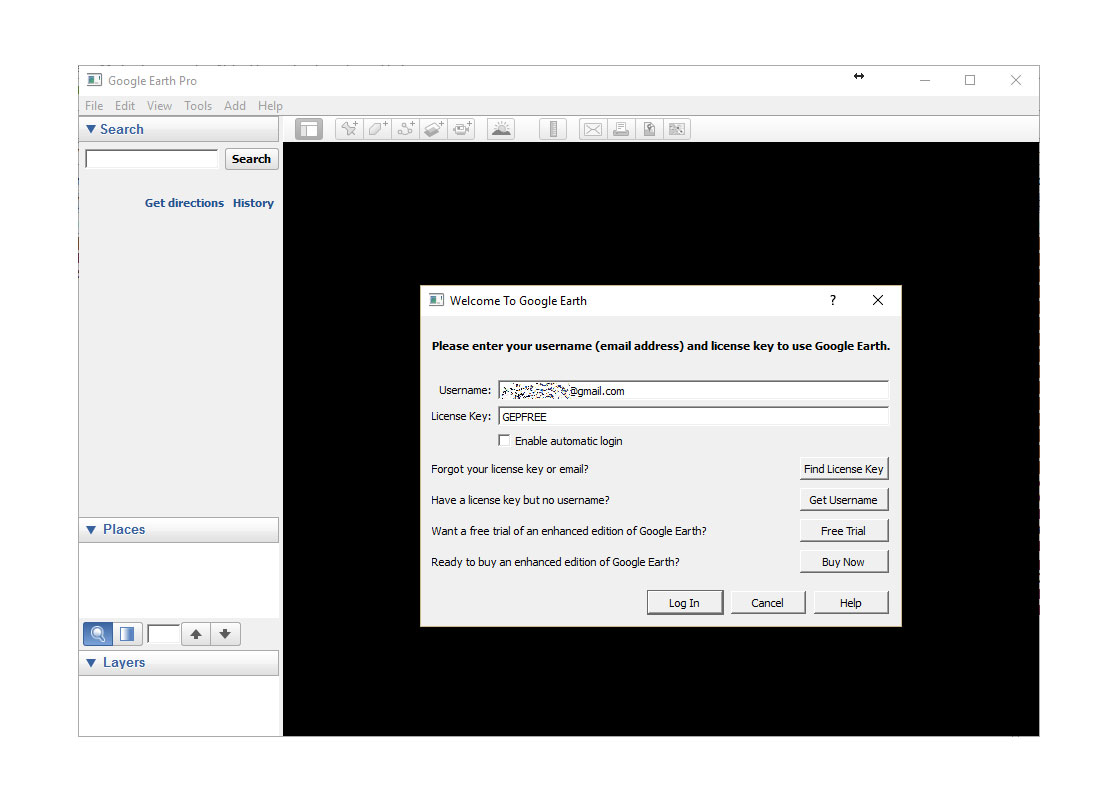Screen dimensions: 1118x802
Task: Collapse the Places panel
Action: tap(91, 530)
